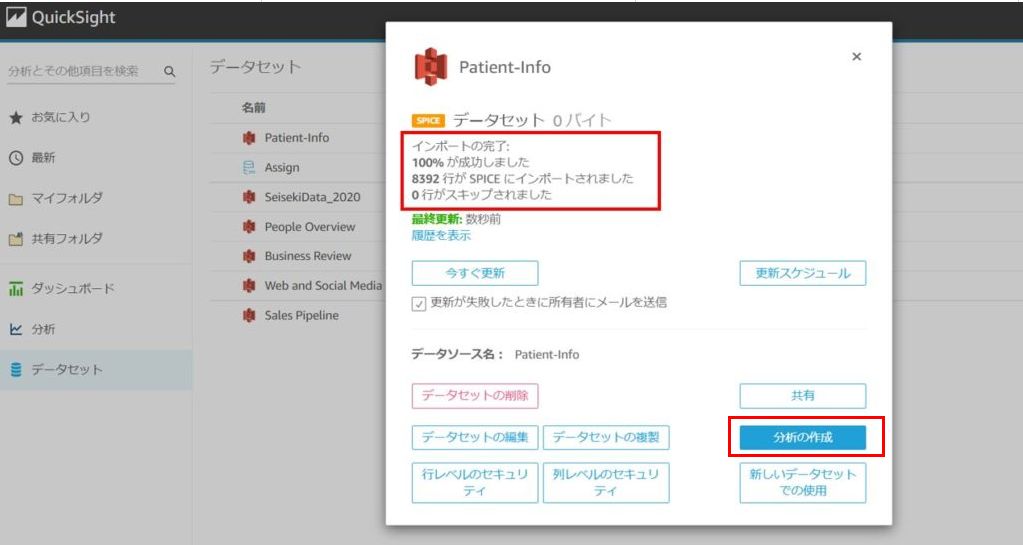Viewport: 1023px width, 545px height.
Task: Open 共有フォルダ in the sidebar
Action: click(x=67, y=239)
